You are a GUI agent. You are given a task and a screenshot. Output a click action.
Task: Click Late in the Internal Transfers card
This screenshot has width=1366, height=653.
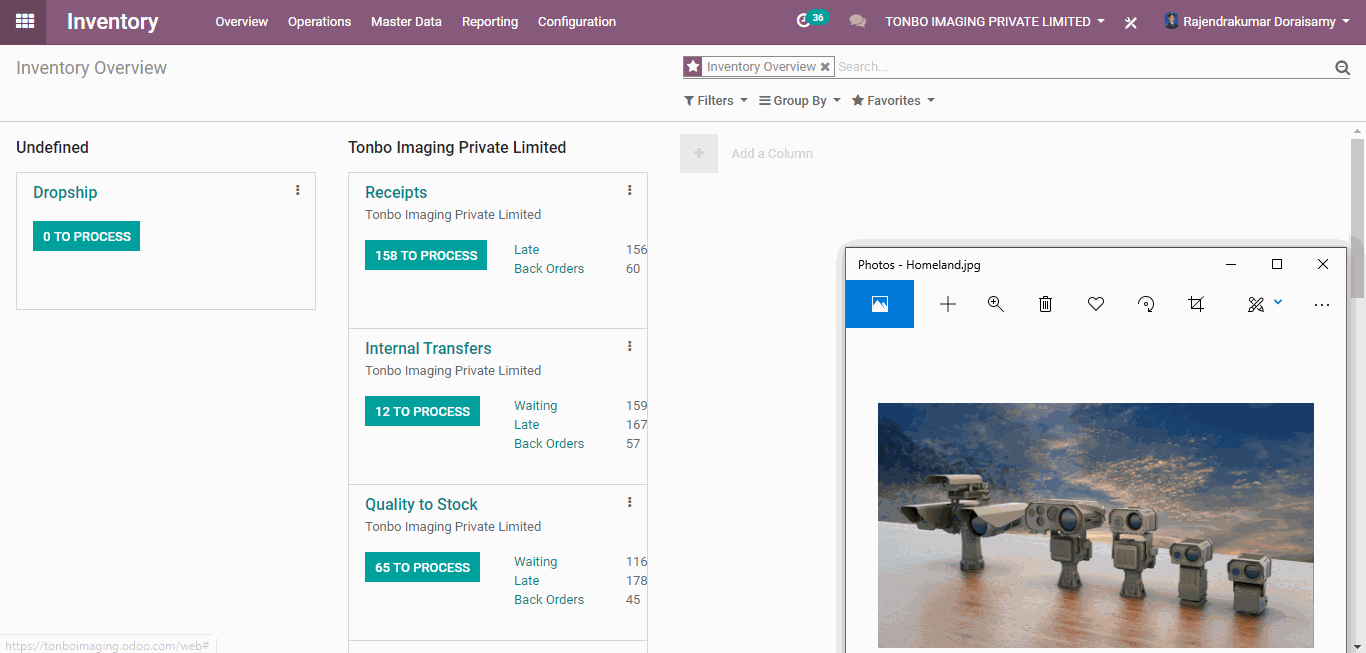tap(526, 425)
